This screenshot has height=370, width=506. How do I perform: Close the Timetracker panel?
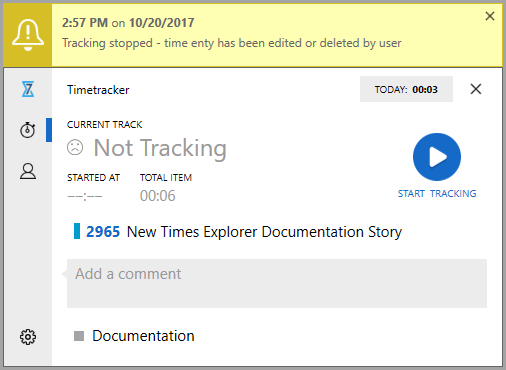[x=476, y=89]
